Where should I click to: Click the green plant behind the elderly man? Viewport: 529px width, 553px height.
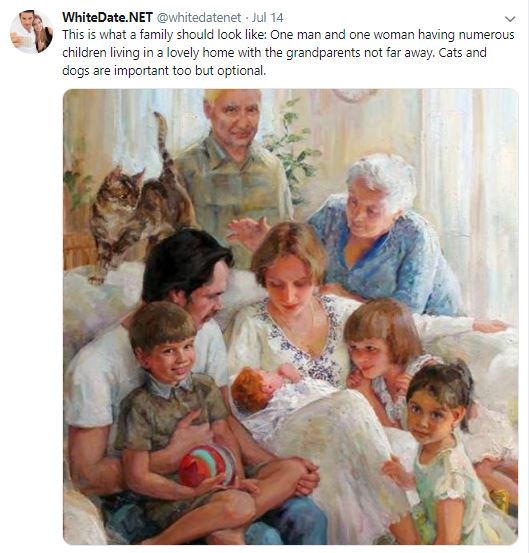(291, 148)
